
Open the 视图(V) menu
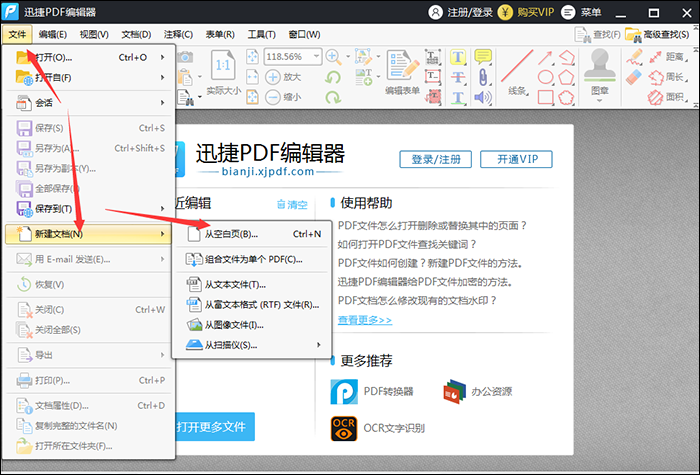[94, 34]
